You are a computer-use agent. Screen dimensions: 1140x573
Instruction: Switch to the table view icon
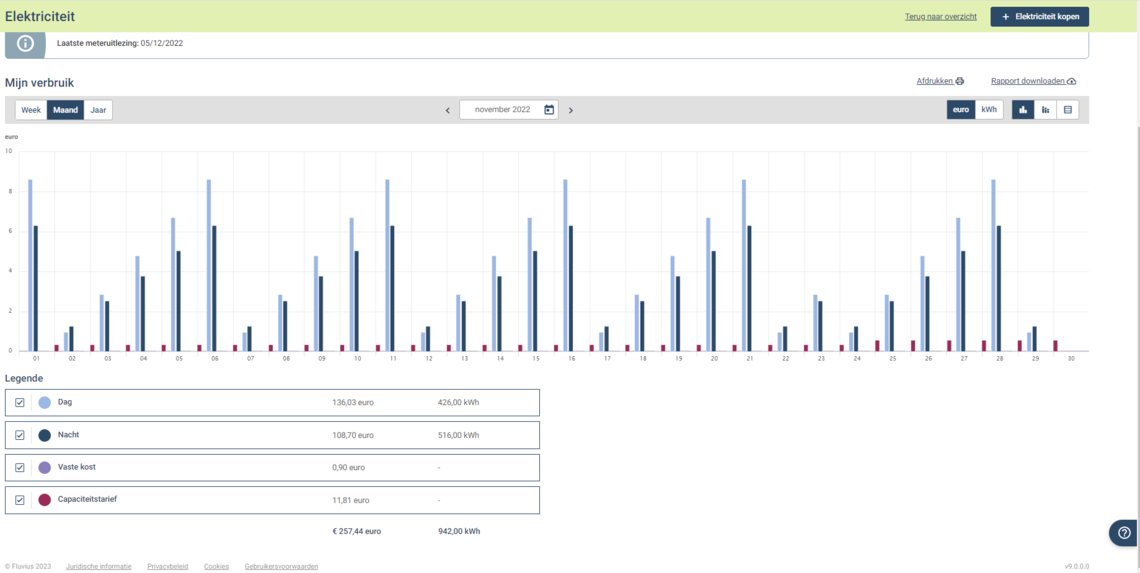pos(1068,110)
